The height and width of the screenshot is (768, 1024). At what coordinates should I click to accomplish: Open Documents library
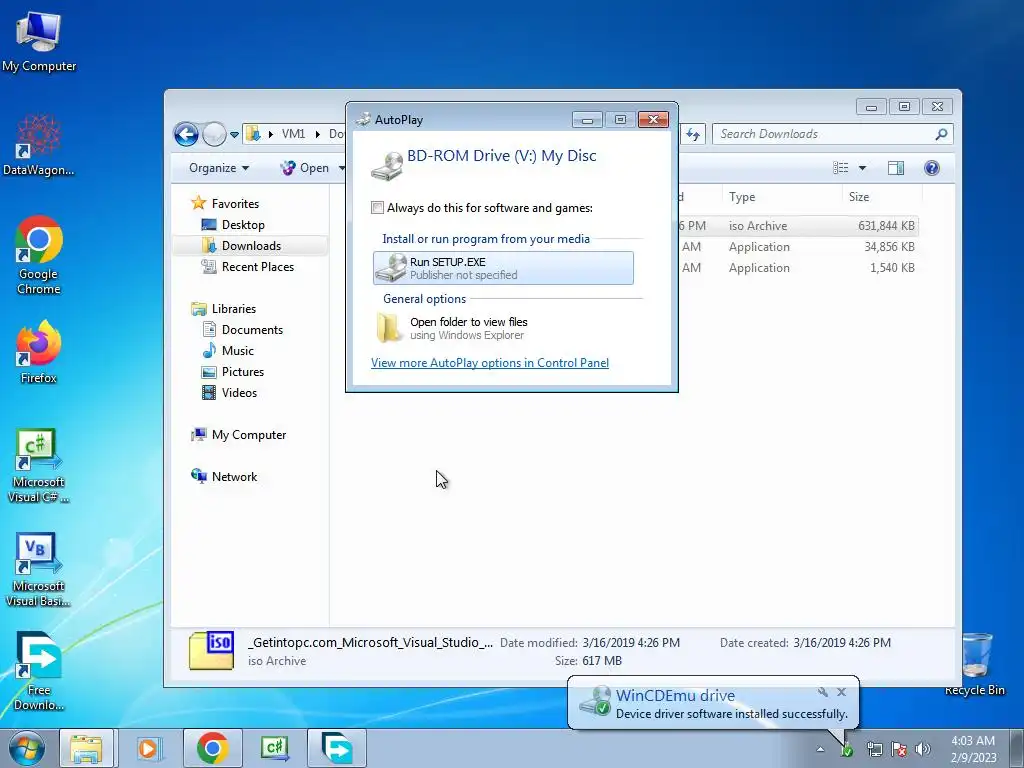pyautogui.click(x=242, y=330)
